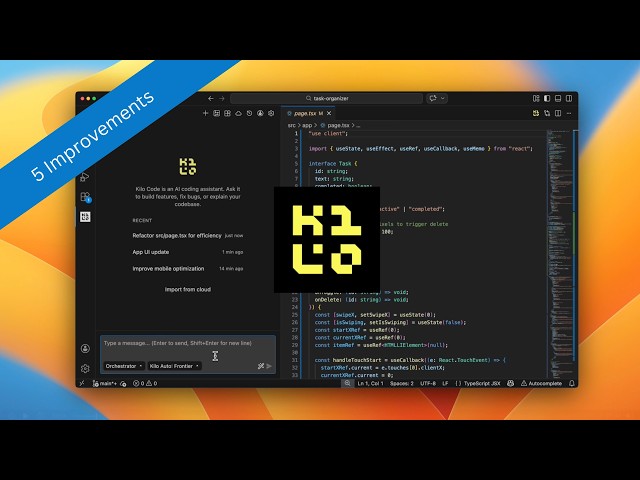Open the Kilo marketplace grid icon in panel header
Viewport: 640px width, 480px height.
[x=227, y=113]
